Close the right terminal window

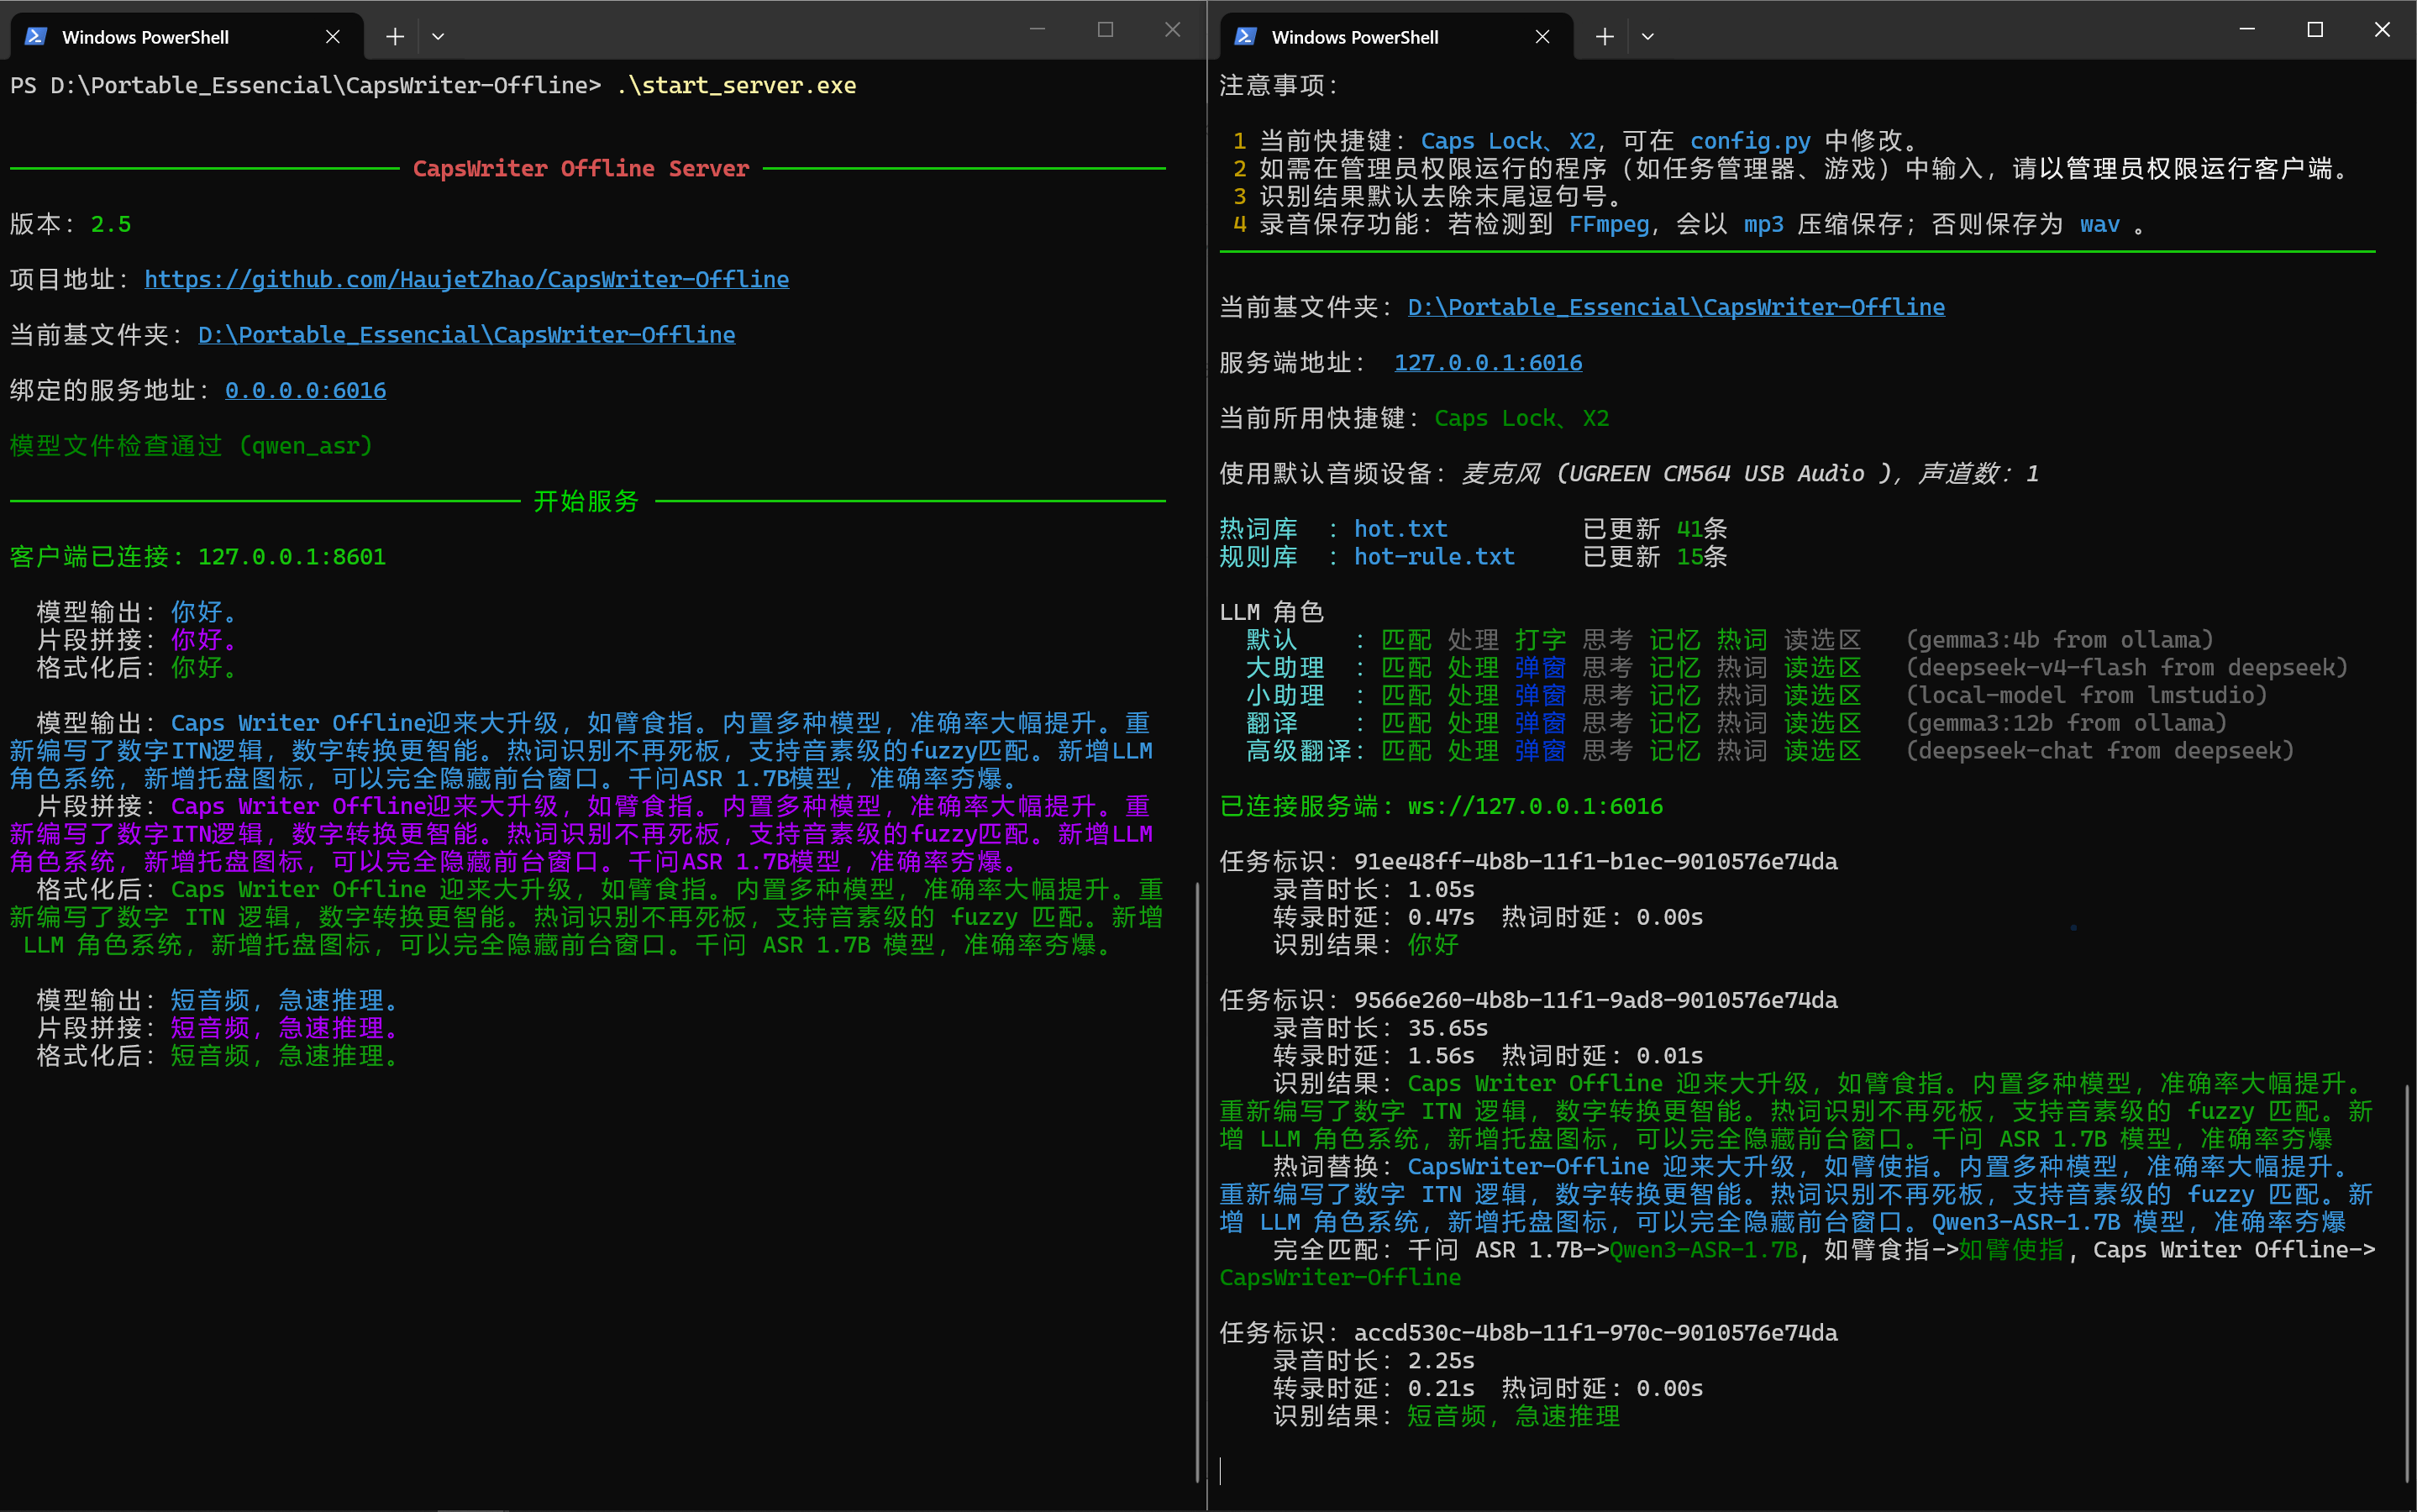(x=2382, y=30)
